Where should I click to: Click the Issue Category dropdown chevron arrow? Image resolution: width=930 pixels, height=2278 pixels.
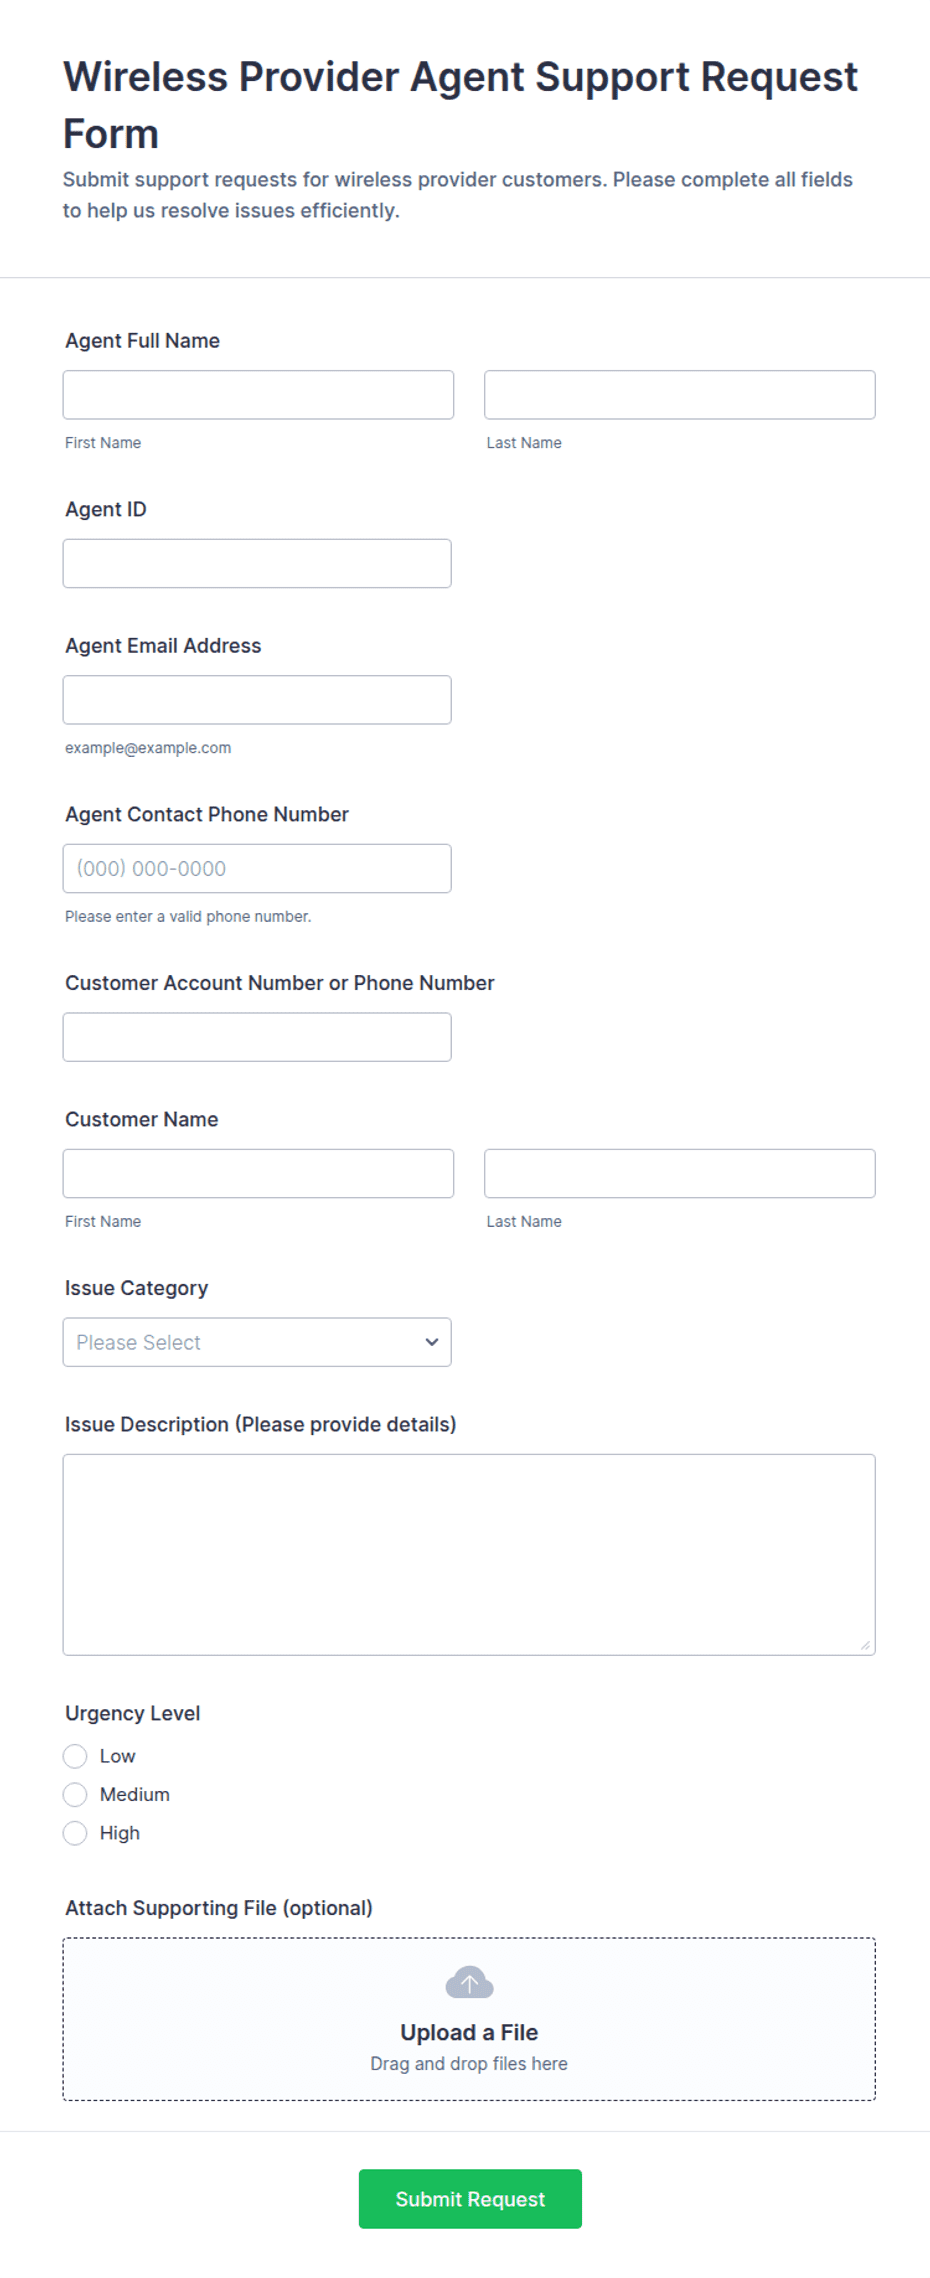coord(432,1342)
